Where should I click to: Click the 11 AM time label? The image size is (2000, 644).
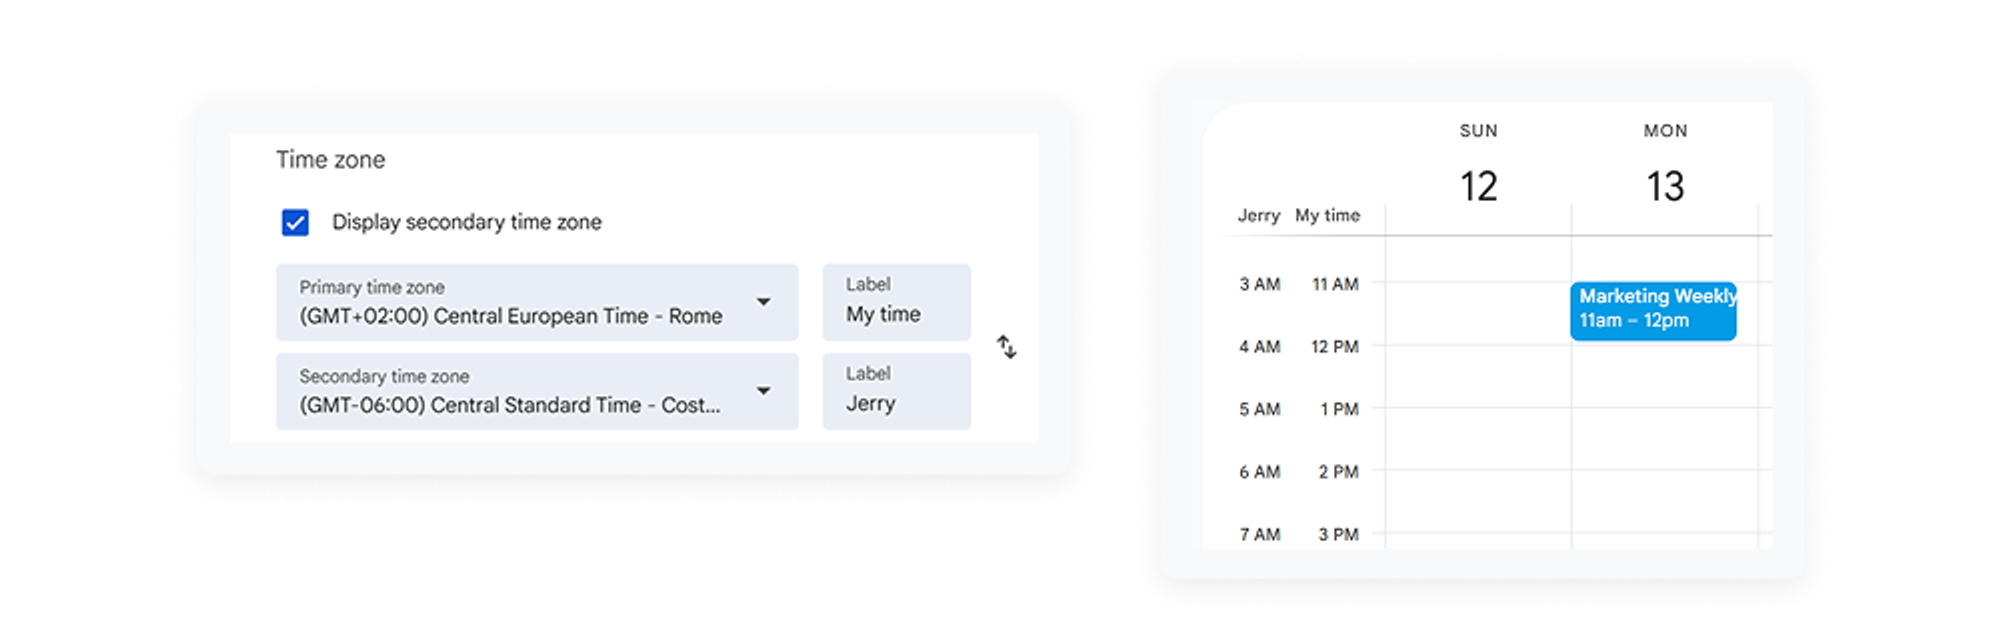pos(1335,284)
